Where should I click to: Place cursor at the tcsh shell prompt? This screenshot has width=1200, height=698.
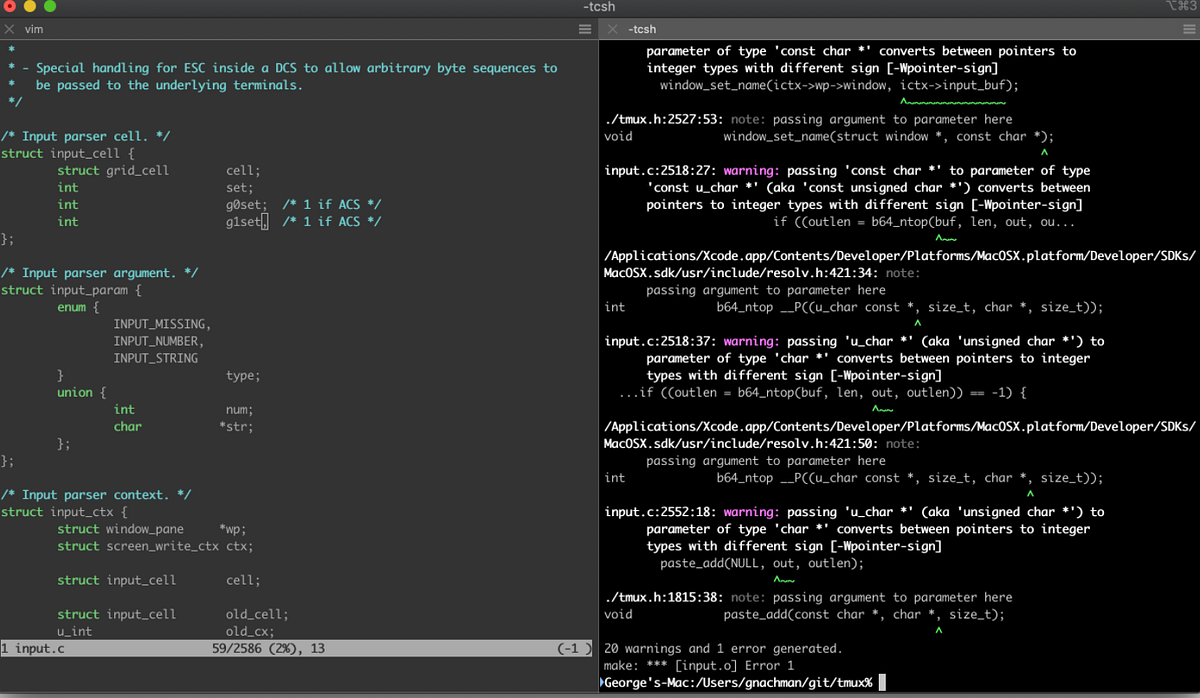pos(740,682)
